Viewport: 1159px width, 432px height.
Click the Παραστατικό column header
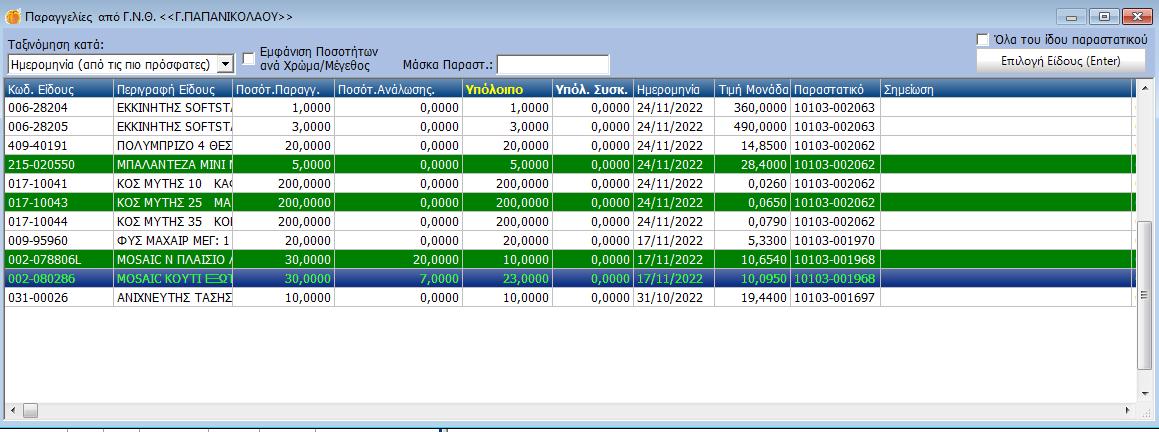pyautogui.click(x=835, y=90)
